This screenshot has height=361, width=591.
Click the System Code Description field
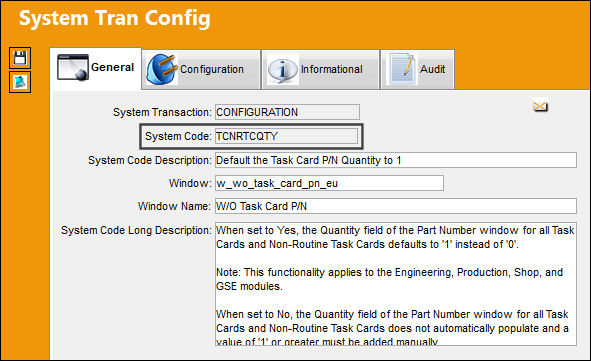click(396, 160)
